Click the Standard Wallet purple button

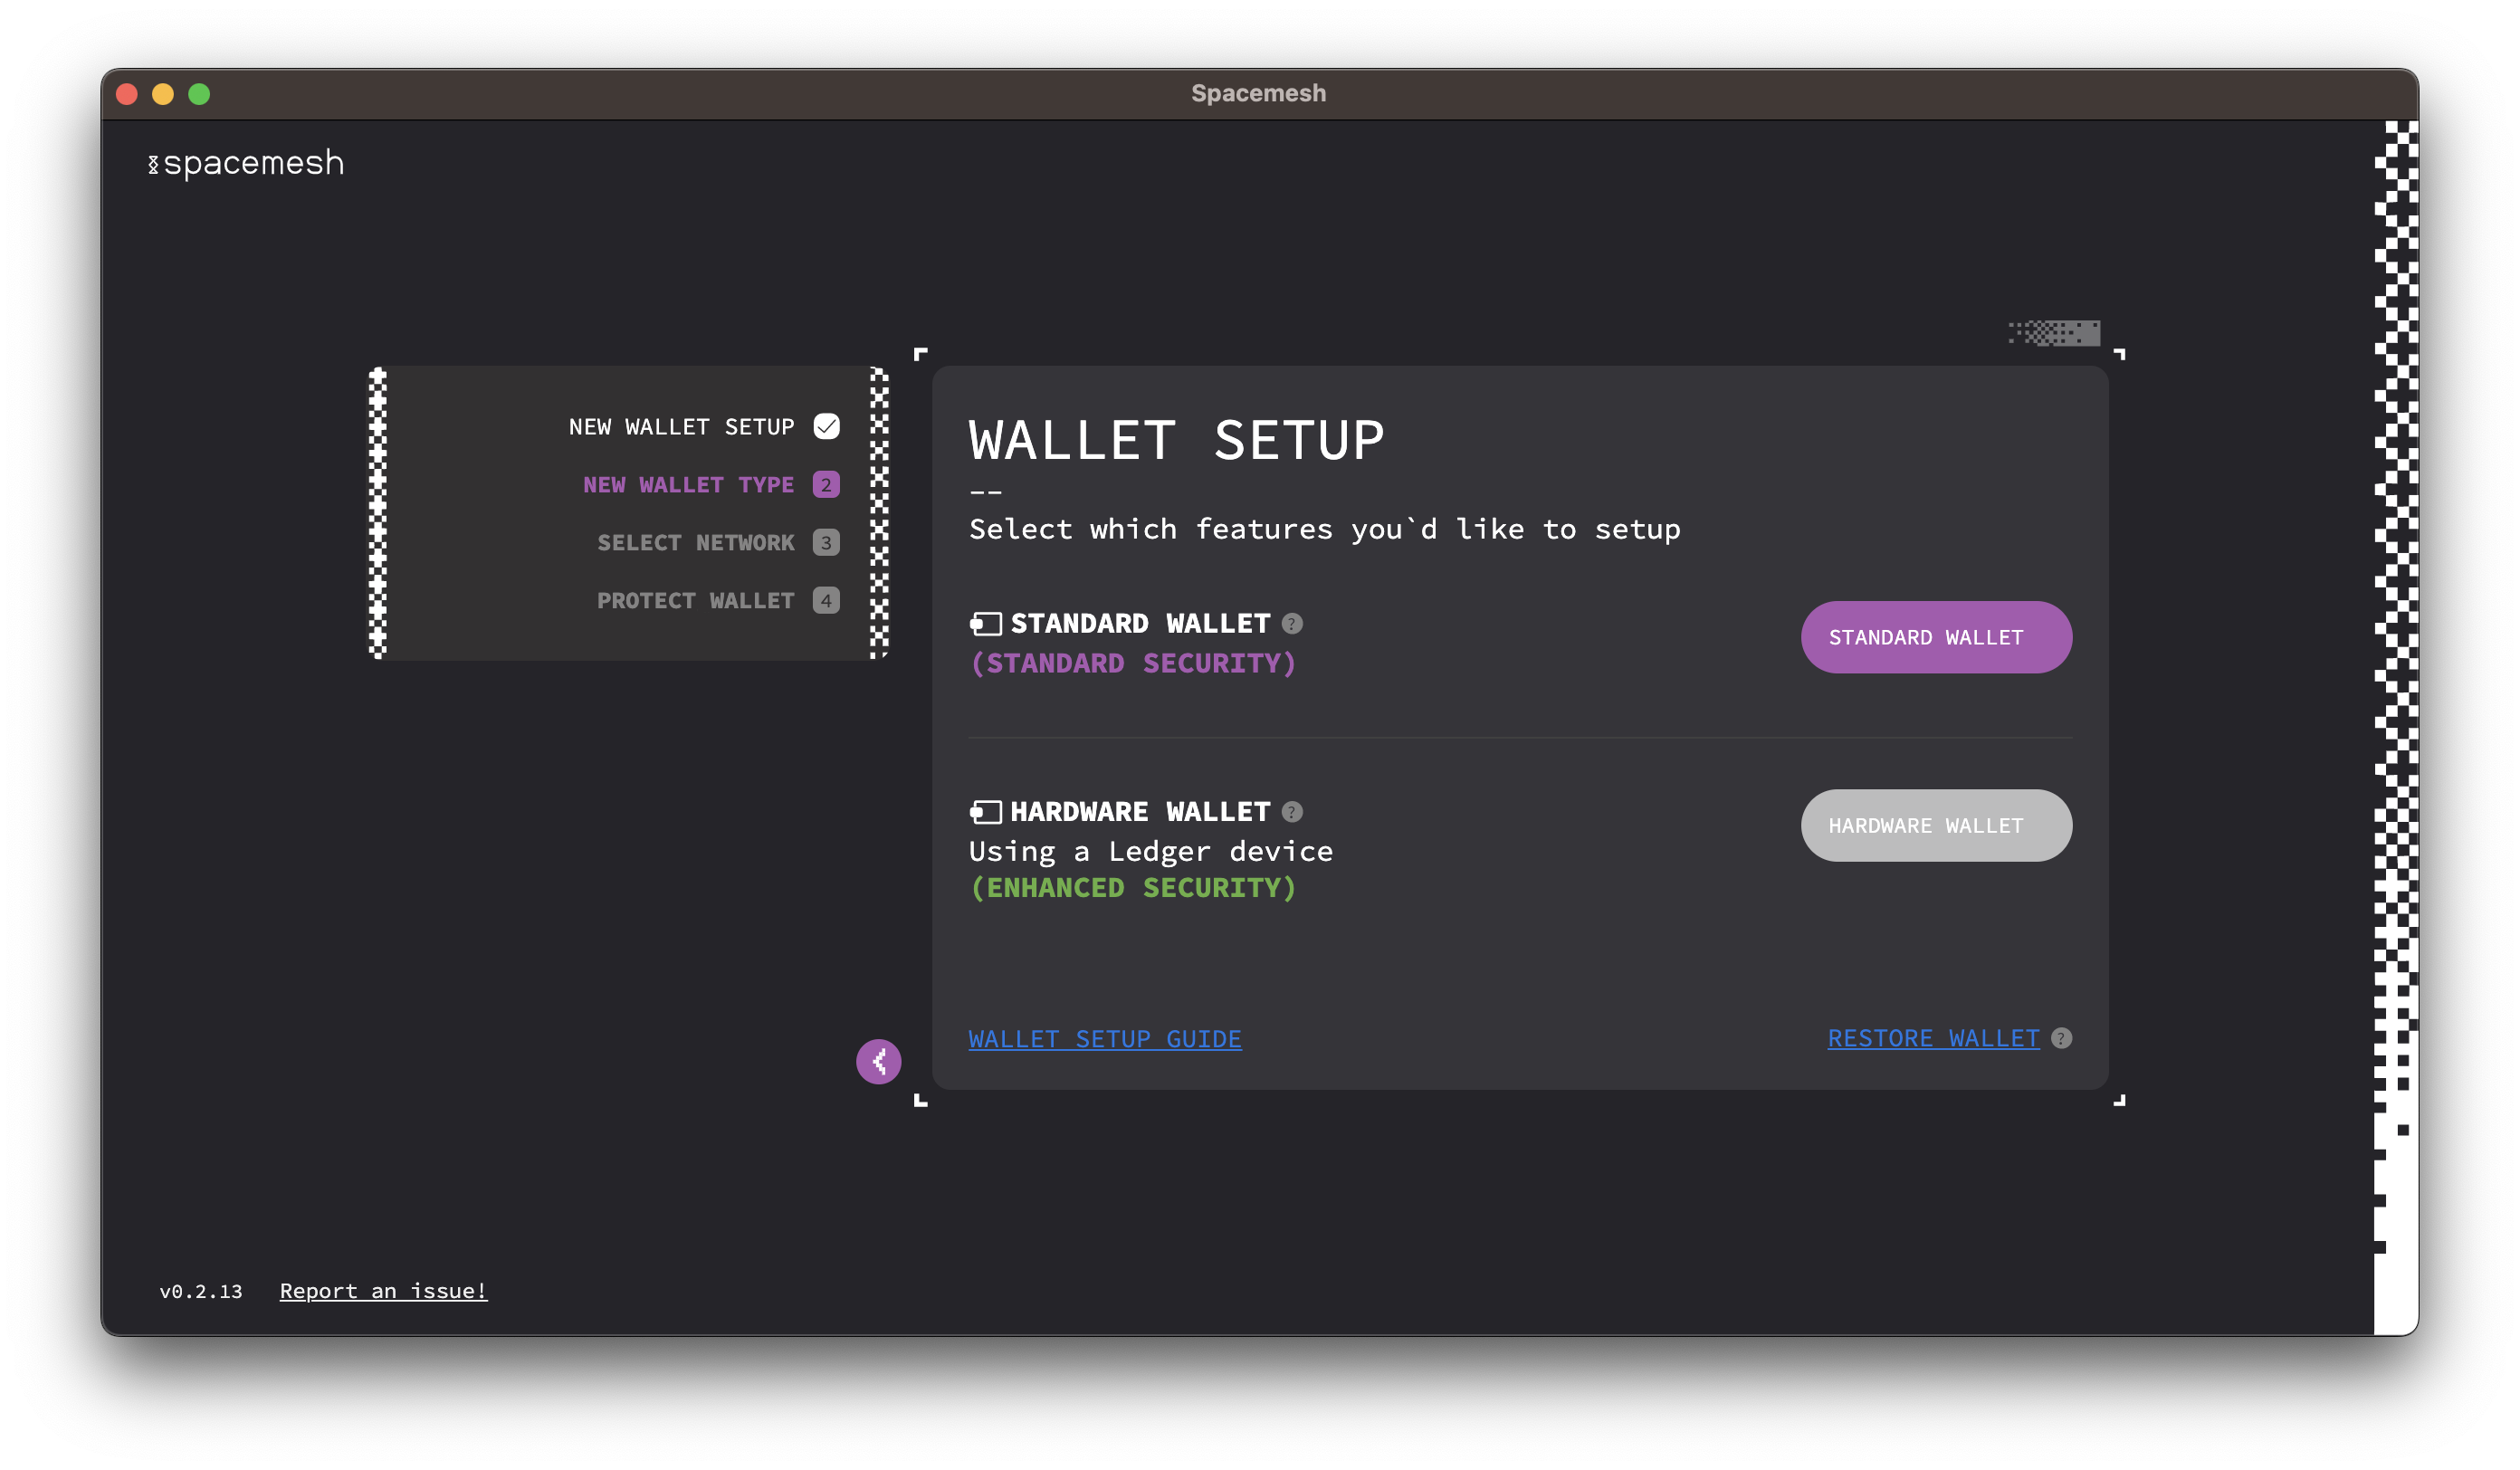(1936, 637)
